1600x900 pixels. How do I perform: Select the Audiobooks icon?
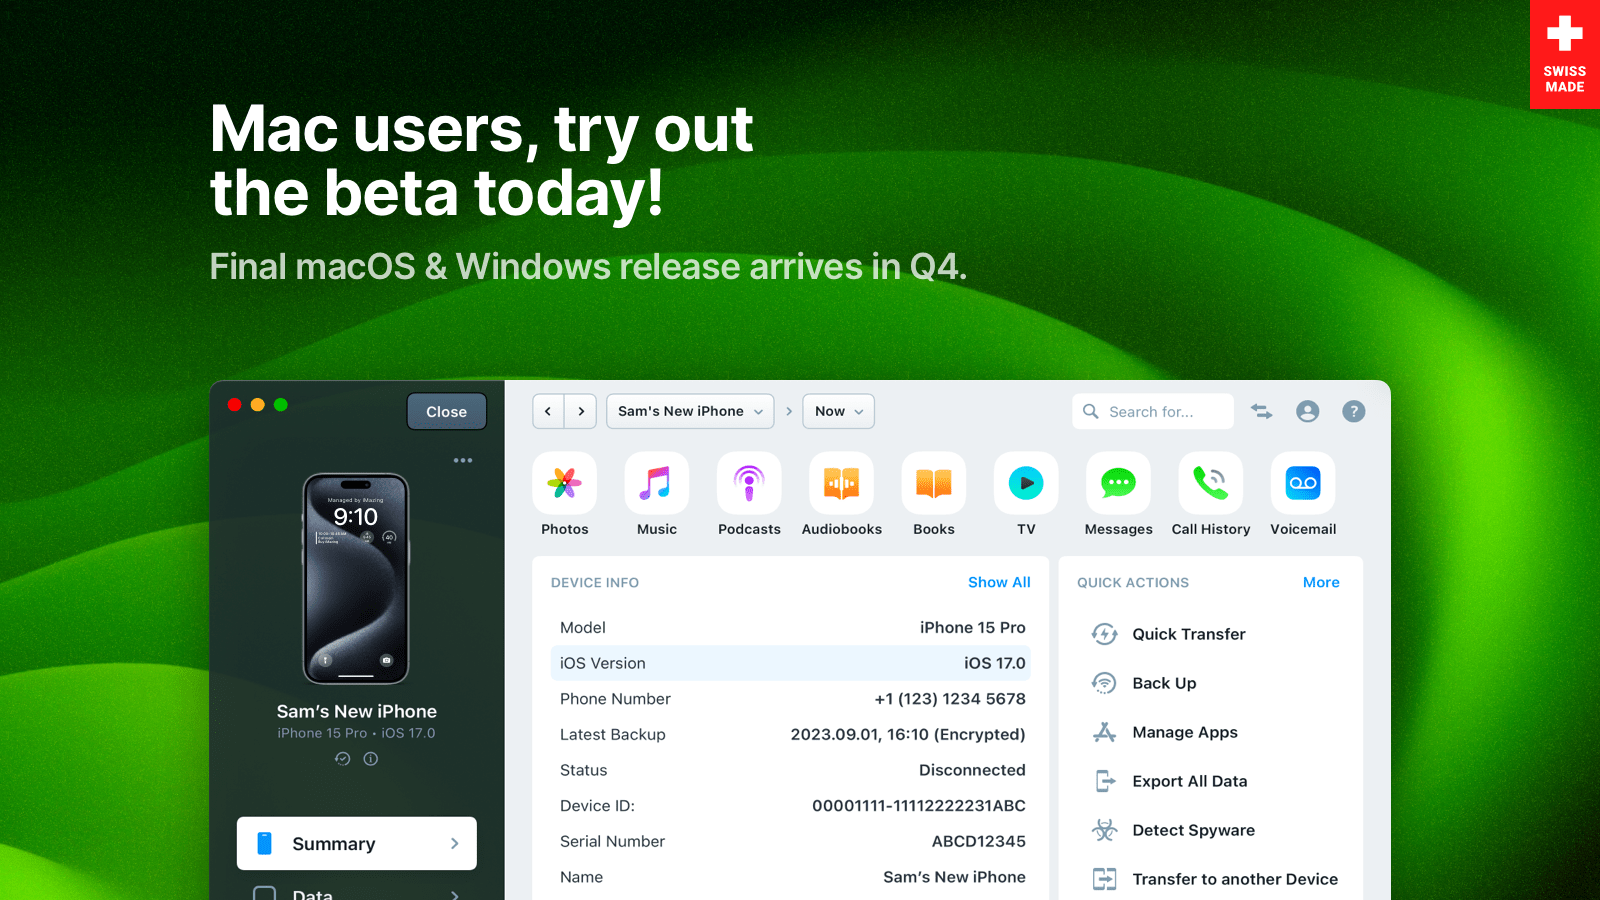point(841,484)
